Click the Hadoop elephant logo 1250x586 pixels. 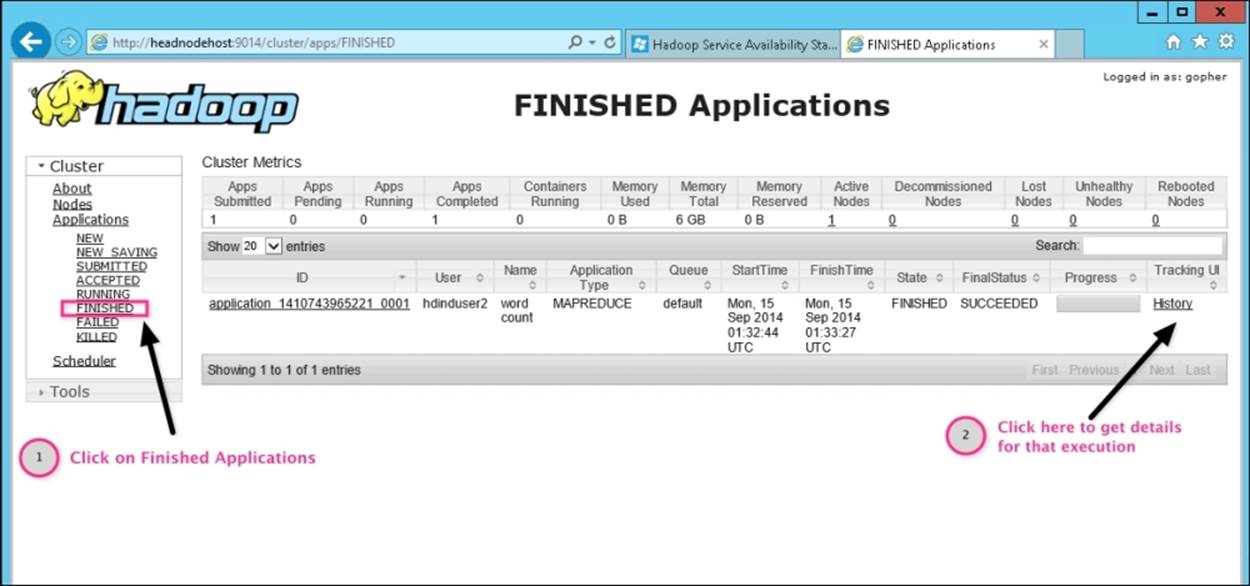pyautogui.click(x=165, y=103)
